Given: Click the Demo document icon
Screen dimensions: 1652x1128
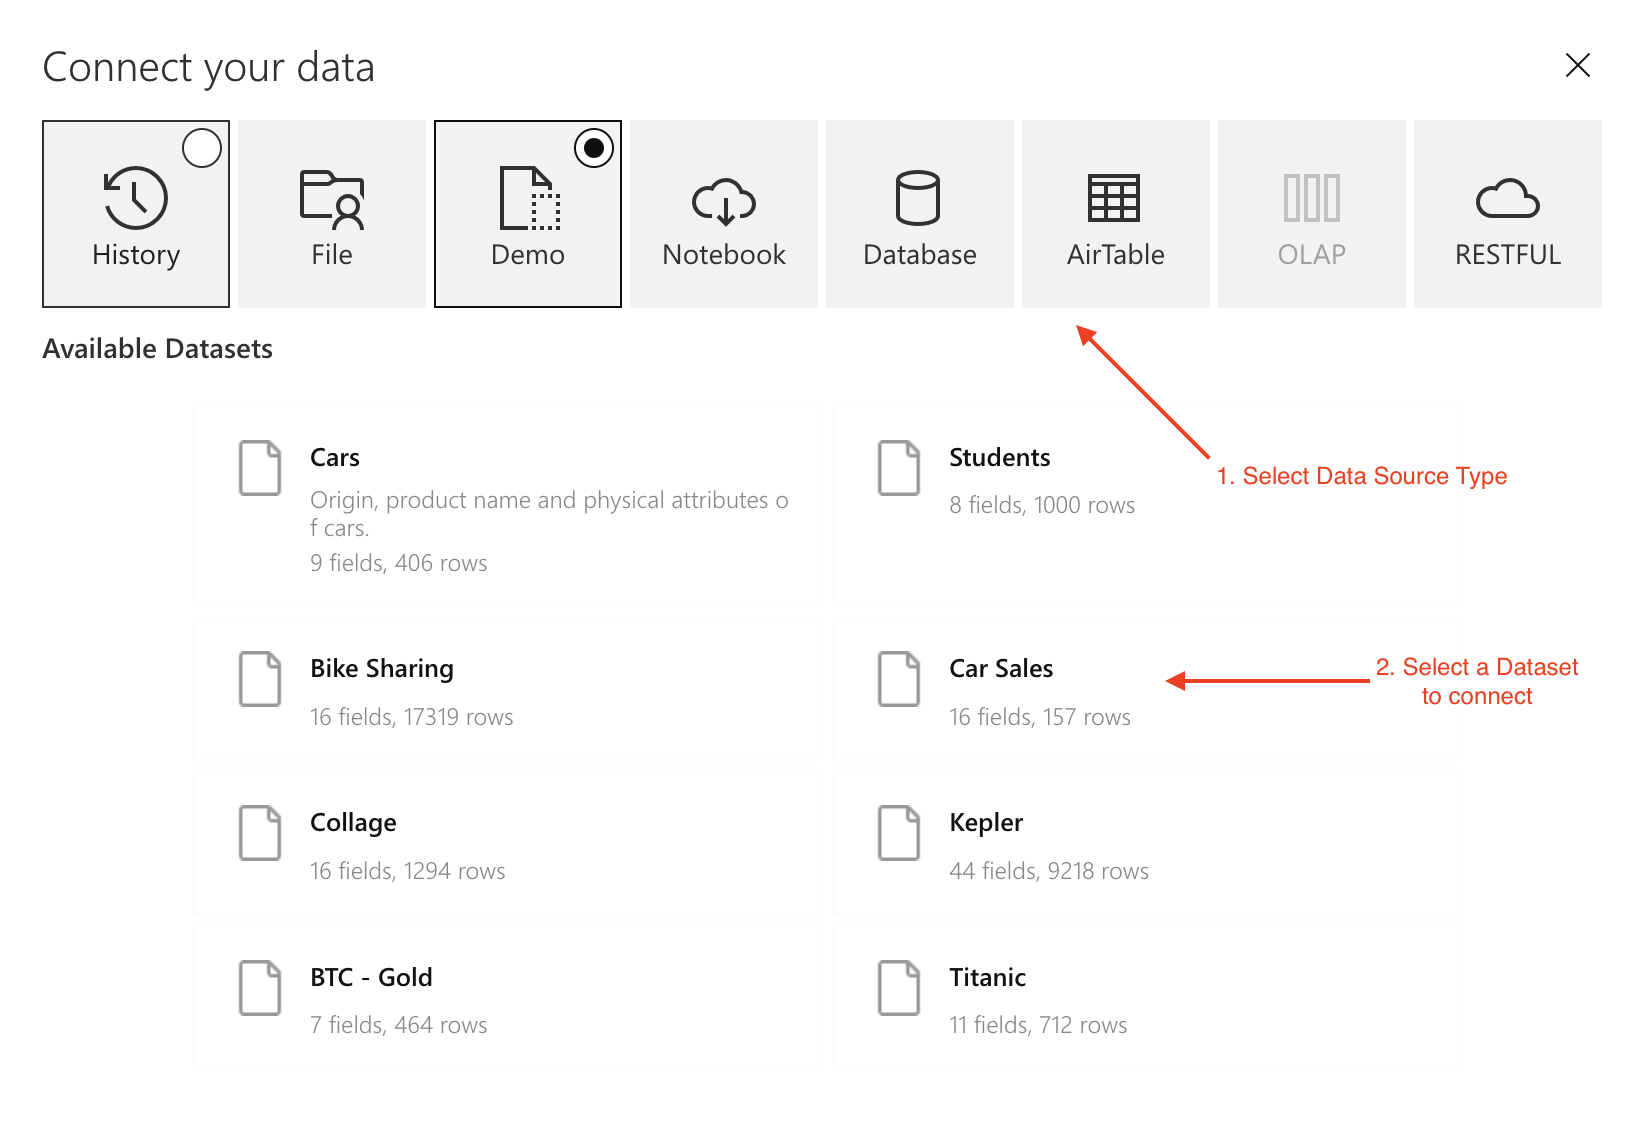Looking at the screenshot, I should pos(529,198).
